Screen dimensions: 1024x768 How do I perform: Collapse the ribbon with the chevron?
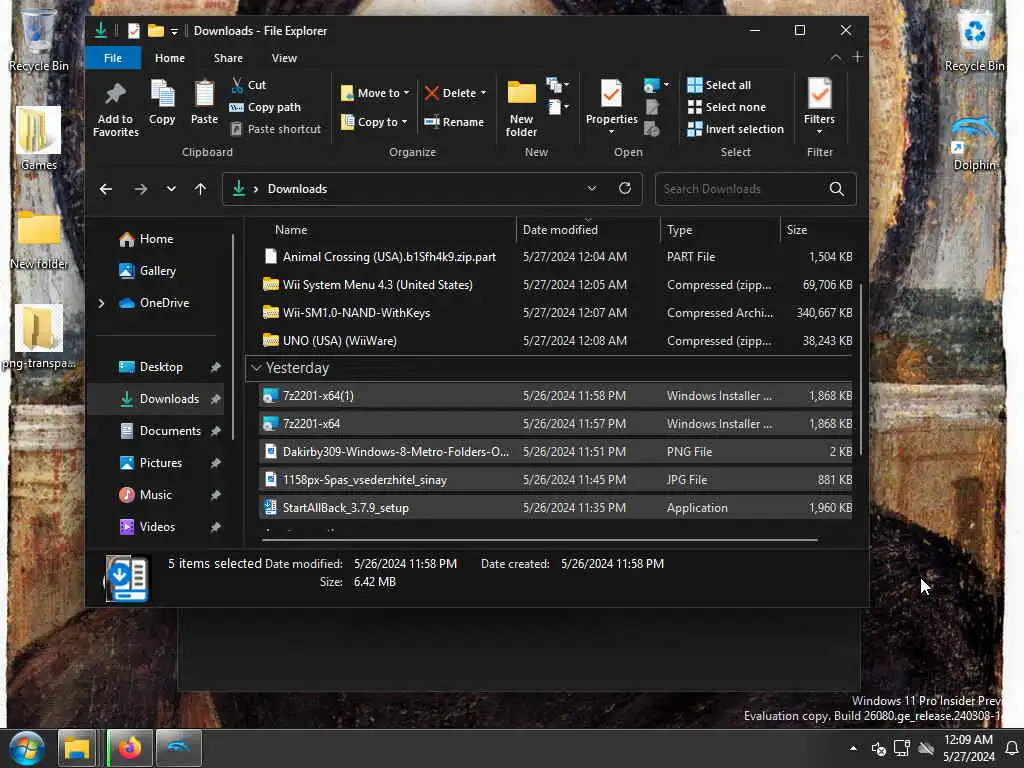835,57
